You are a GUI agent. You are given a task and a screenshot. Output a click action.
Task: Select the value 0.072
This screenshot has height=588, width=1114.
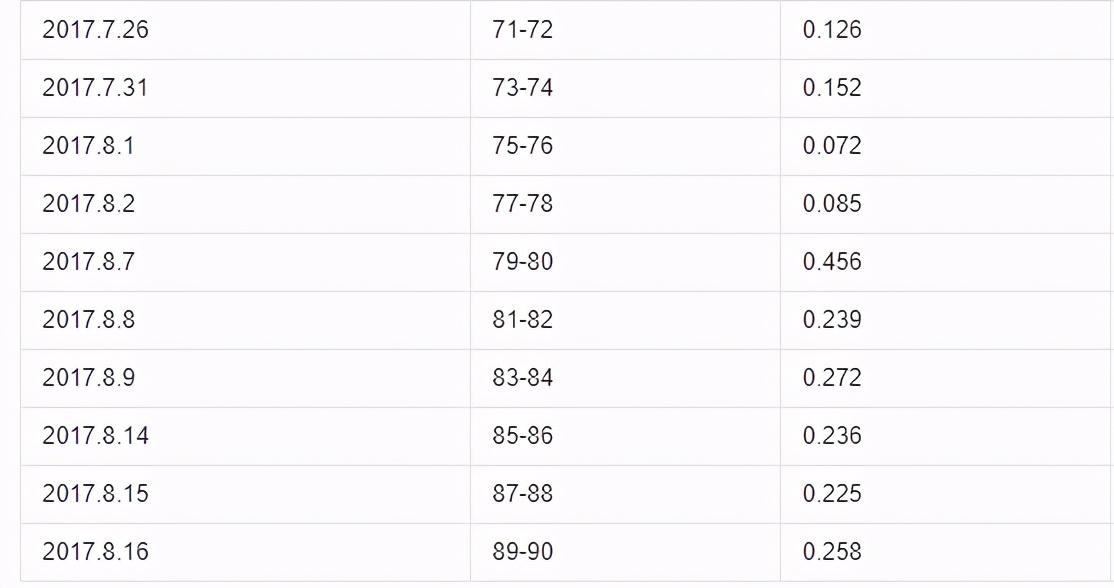coord(831,146)
